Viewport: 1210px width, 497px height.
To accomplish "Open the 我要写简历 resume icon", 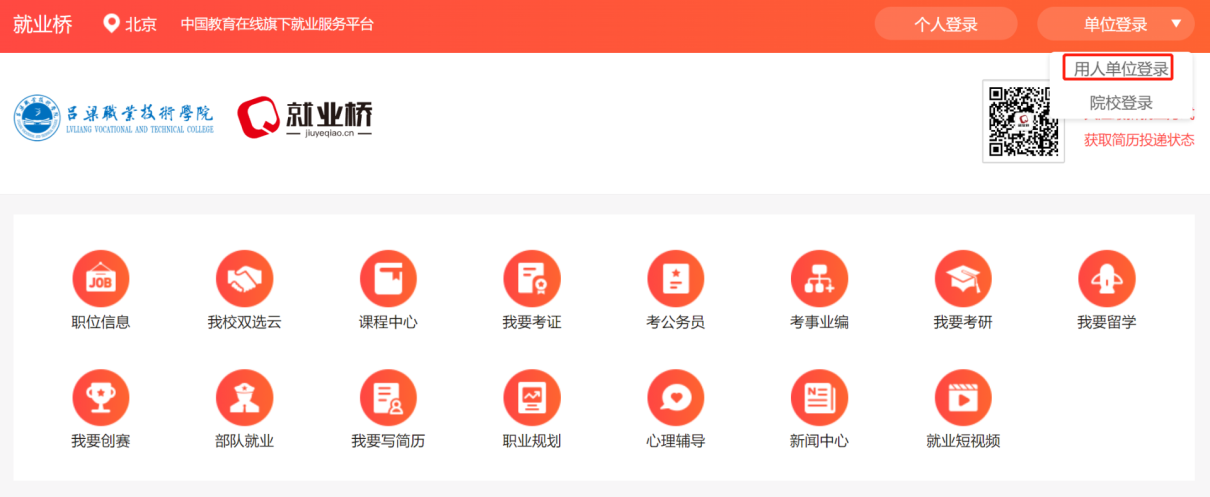I will pos(388,397).
